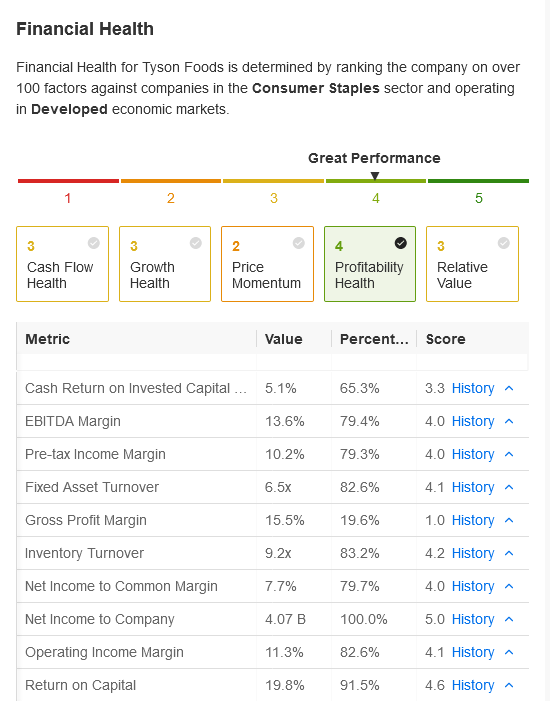Sort by the Metric column header
This screenshot has width=550, height=701.
coord(136,339)
